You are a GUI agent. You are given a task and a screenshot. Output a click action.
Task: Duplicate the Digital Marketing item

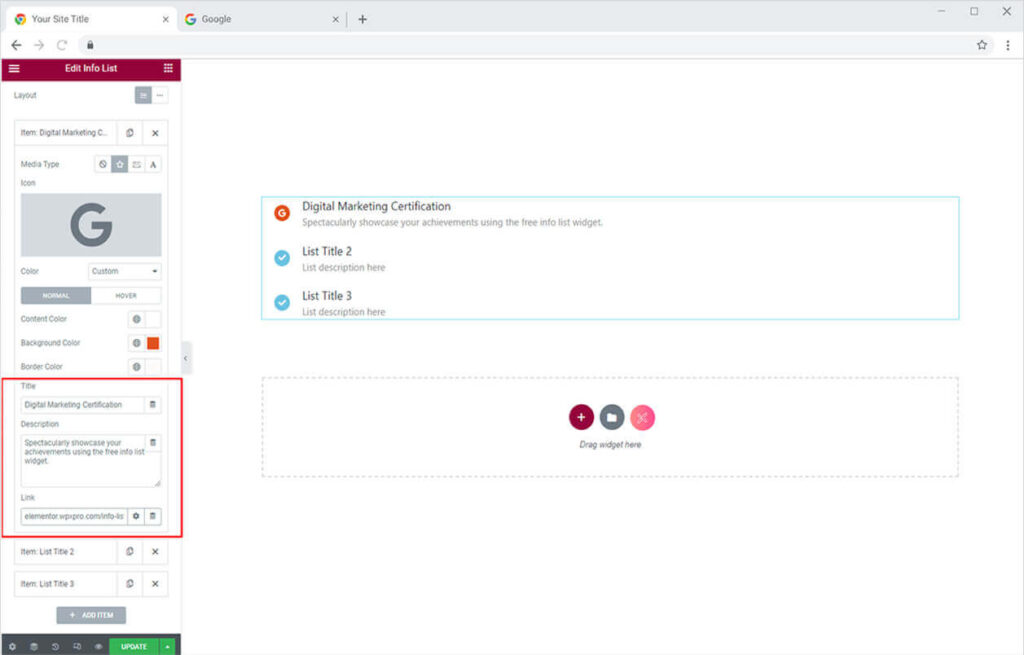130,133
